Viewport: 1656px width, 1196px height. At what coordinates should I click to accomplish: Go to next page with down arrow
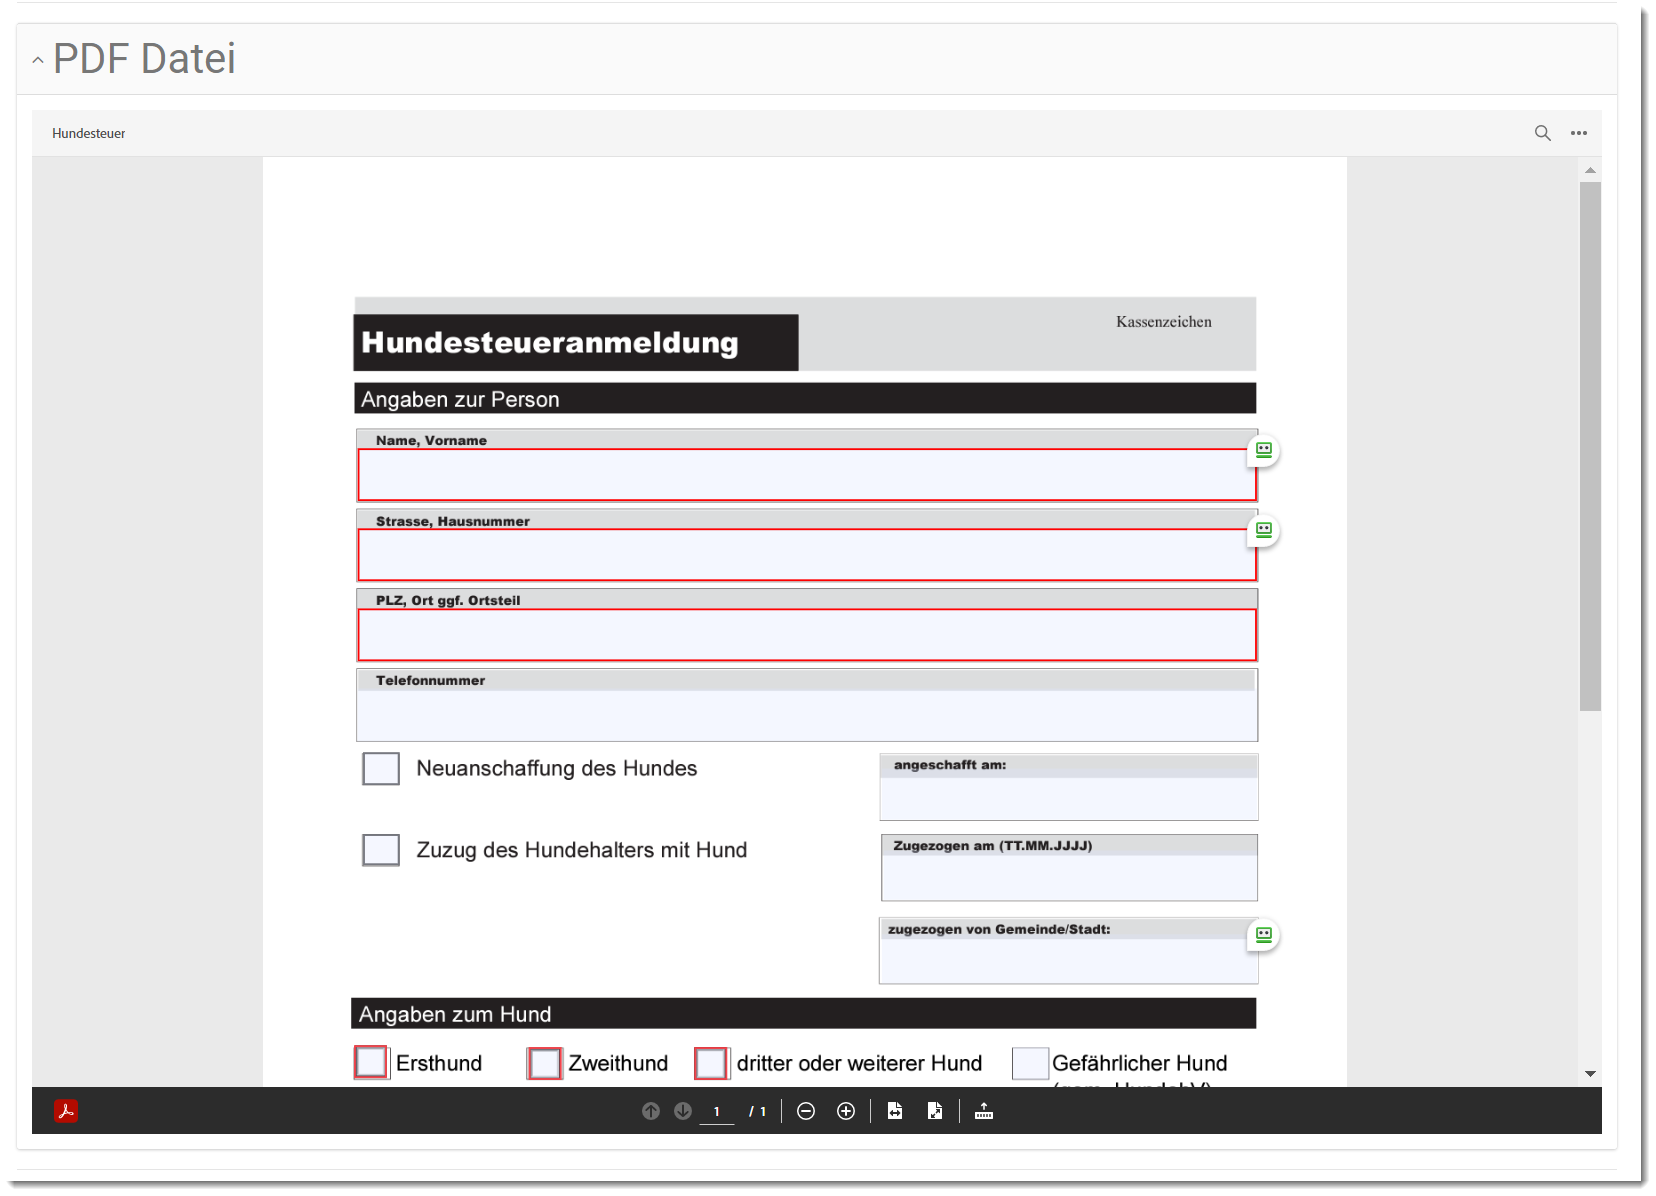(x=683, y=1111)
